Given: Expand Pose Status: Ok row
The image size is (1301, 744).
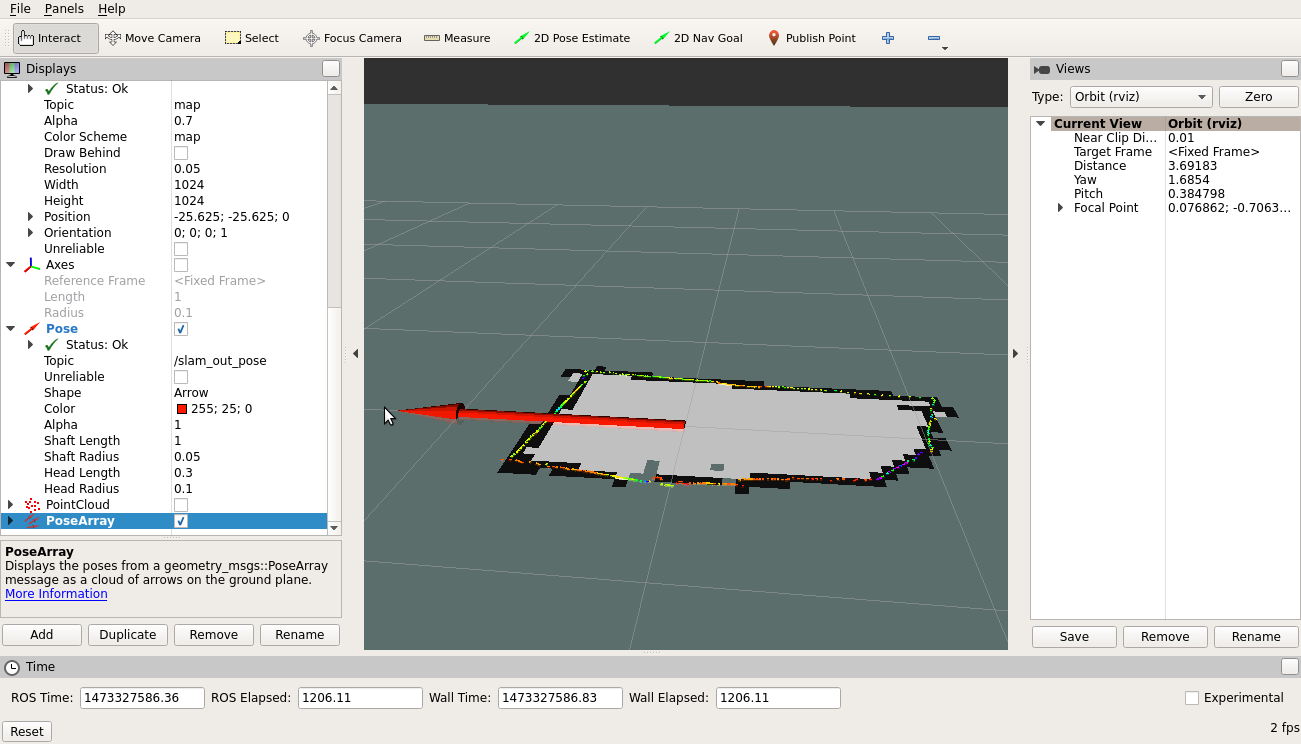Looking at the screenshot, I should pyautogui.click(x=31, y=345).
